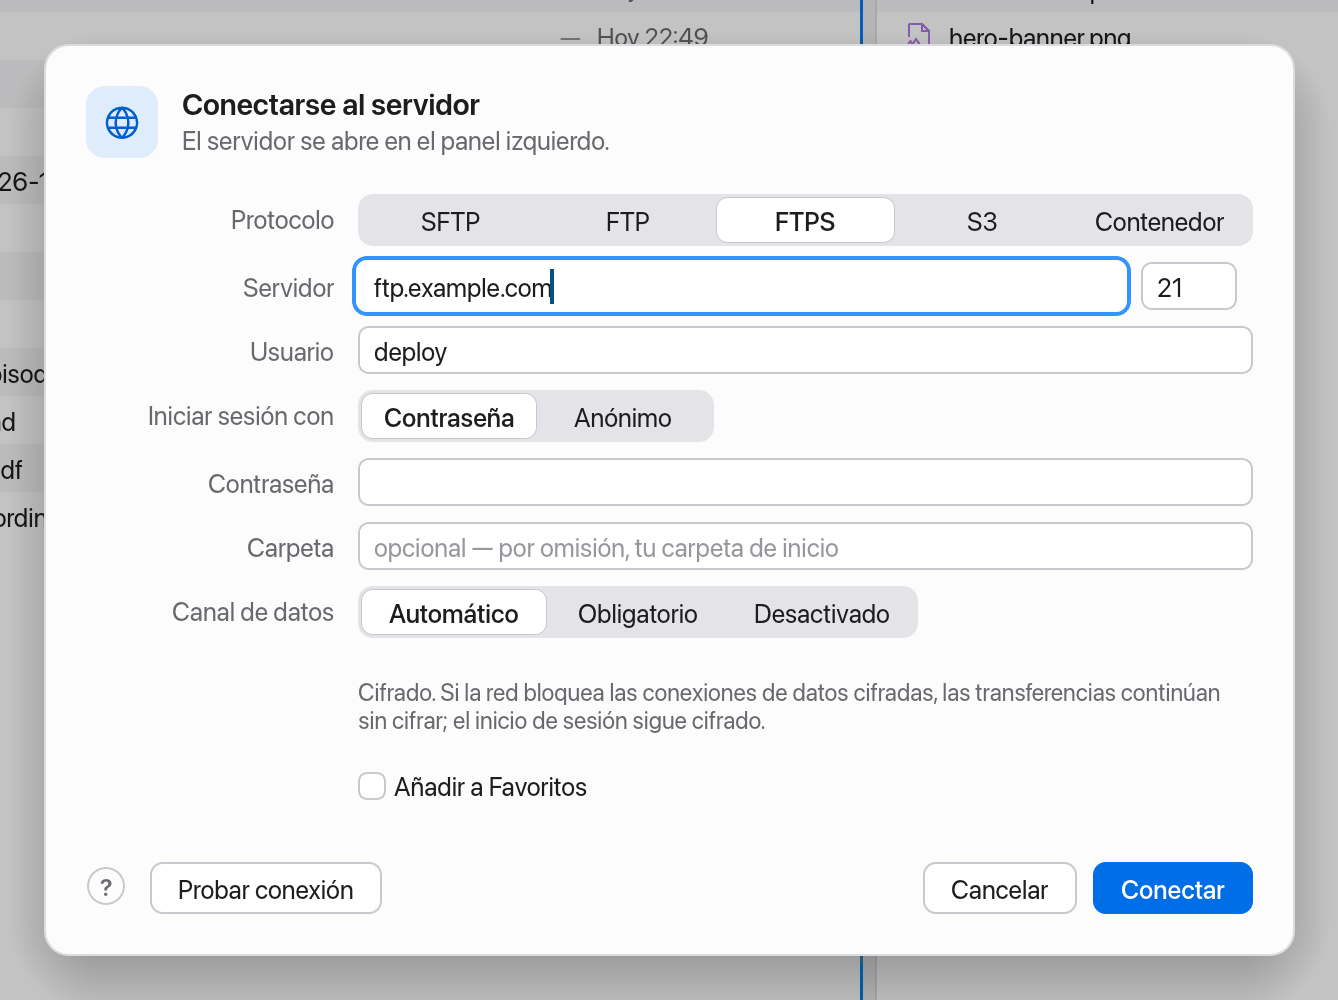1338x1000 pixels.
Task: Switch protocol to S3
Action: point(982,221)
